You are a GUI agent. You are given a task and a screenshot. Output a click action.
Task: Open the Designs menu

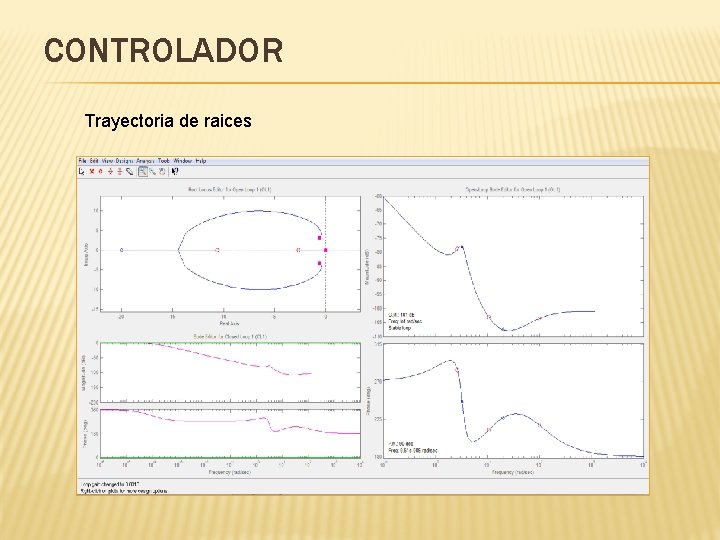[x=124, y=161]
